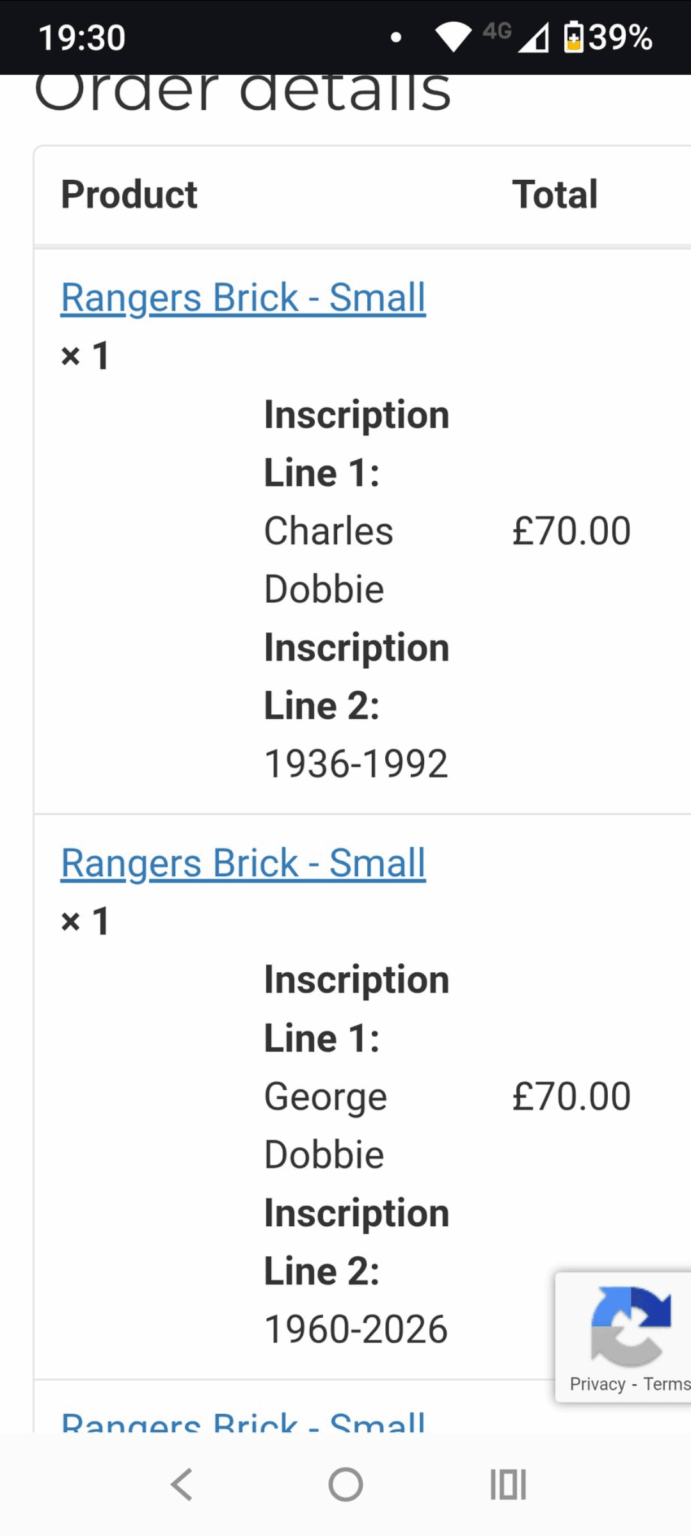Select the Product column header
This screenshot has width=691, height=1536.
(x=128, y=194)
